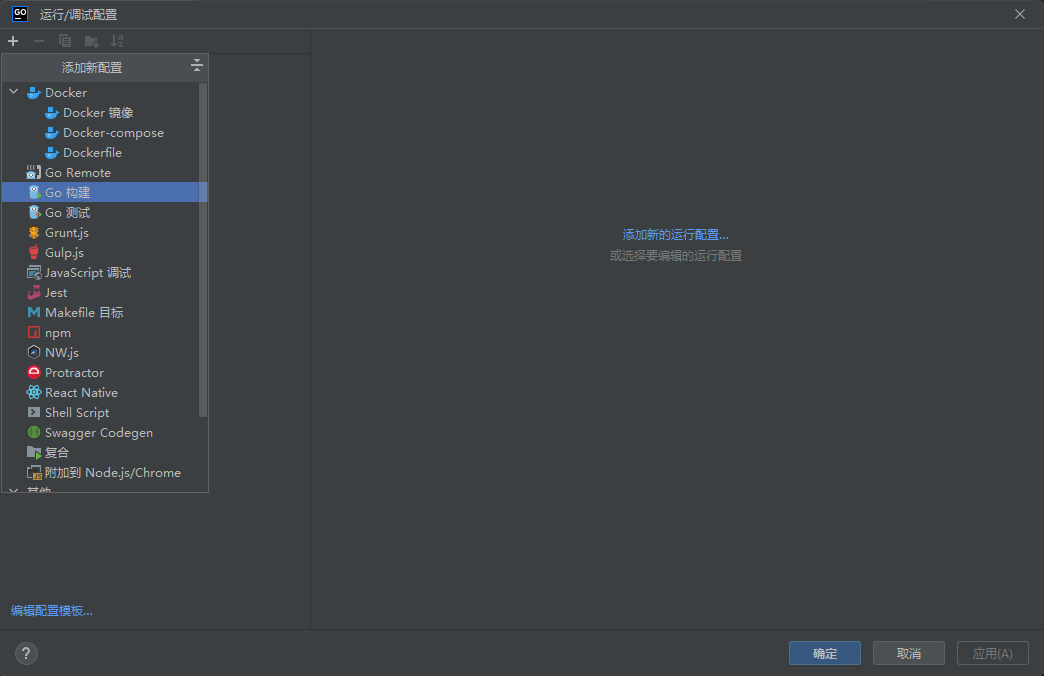Screen dimensions: 1044x676
Task: Click the move into new folder icon
Action: coord(91,41)
